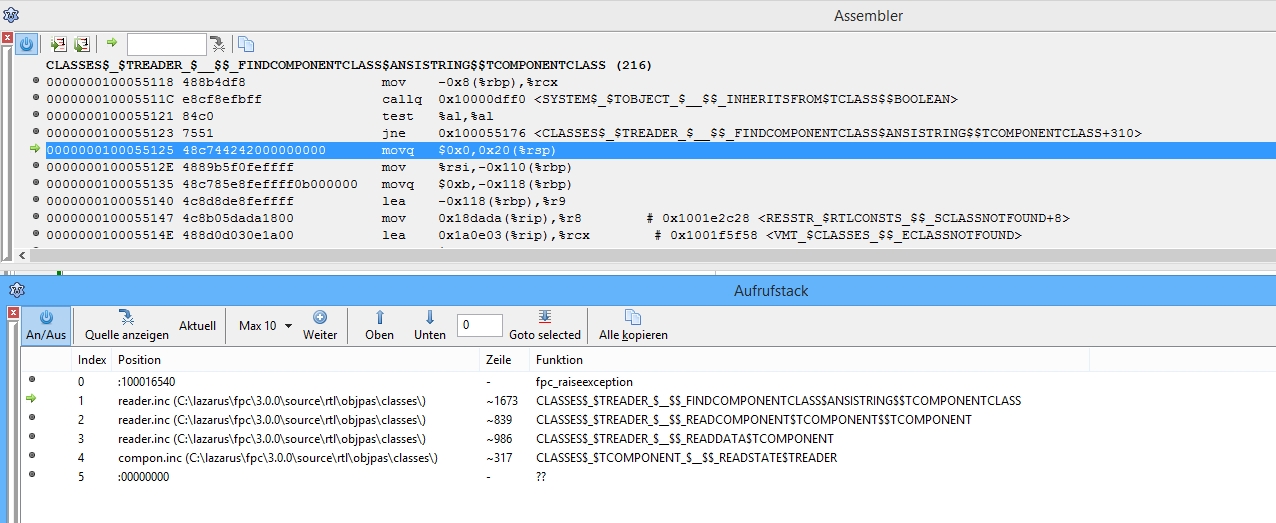Click the READDATA$TCOMPONENT function cell

pyautogui.click(x=685, y=438)
